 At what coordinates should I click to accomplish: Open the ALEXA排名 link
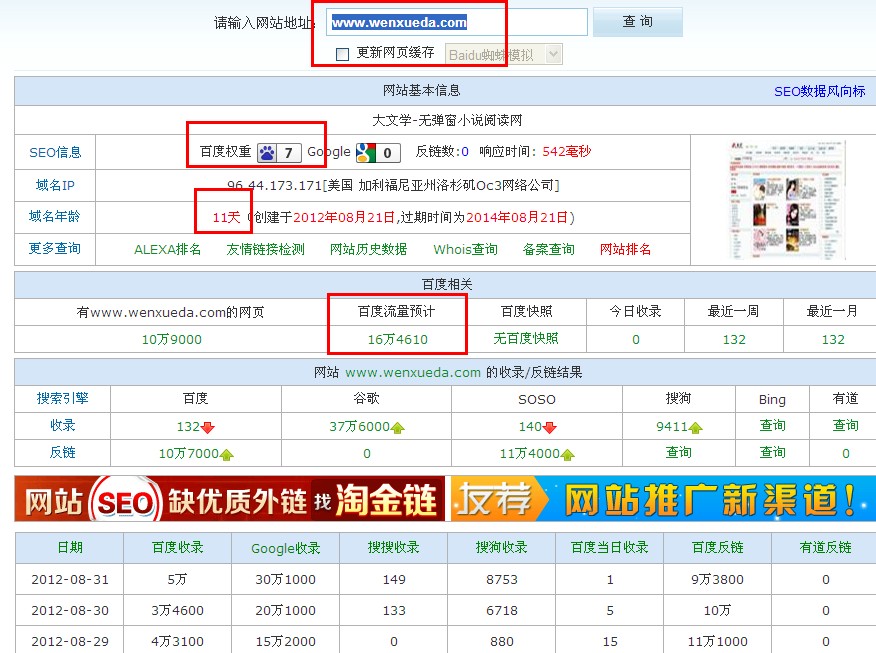[x=168, y=249]
